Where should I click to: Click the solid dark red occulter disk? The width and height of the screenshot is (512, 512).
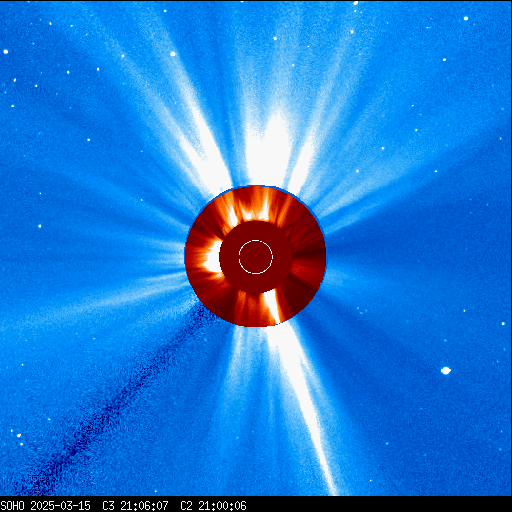tap(256, 257)
